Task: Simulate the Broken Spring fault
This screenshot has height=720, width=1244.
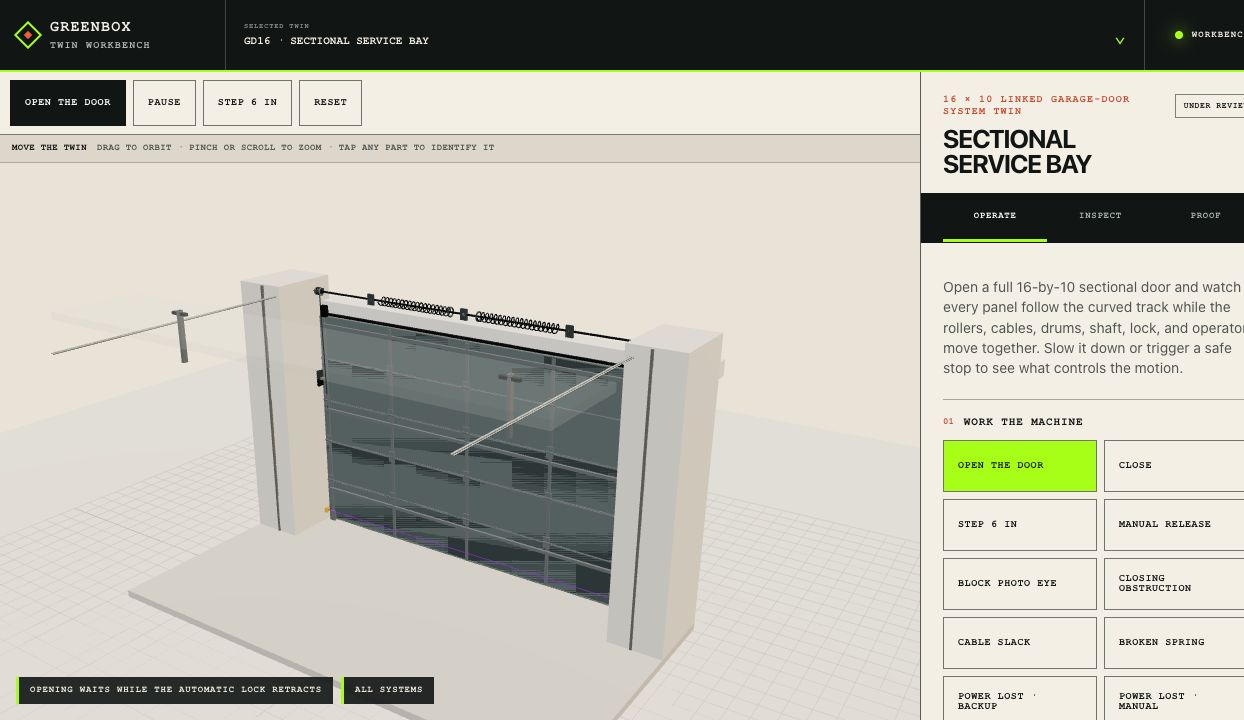Action: pyautogui.click(x=1174, y=643)
